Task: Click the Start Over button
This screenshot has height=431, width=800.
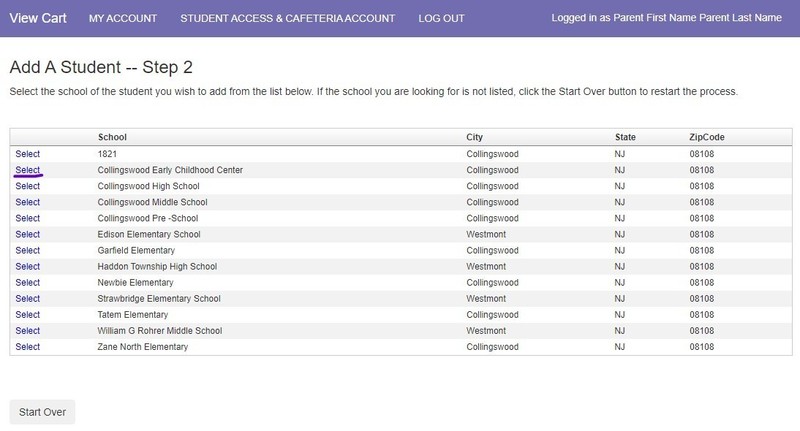Action: pos(42,412)
